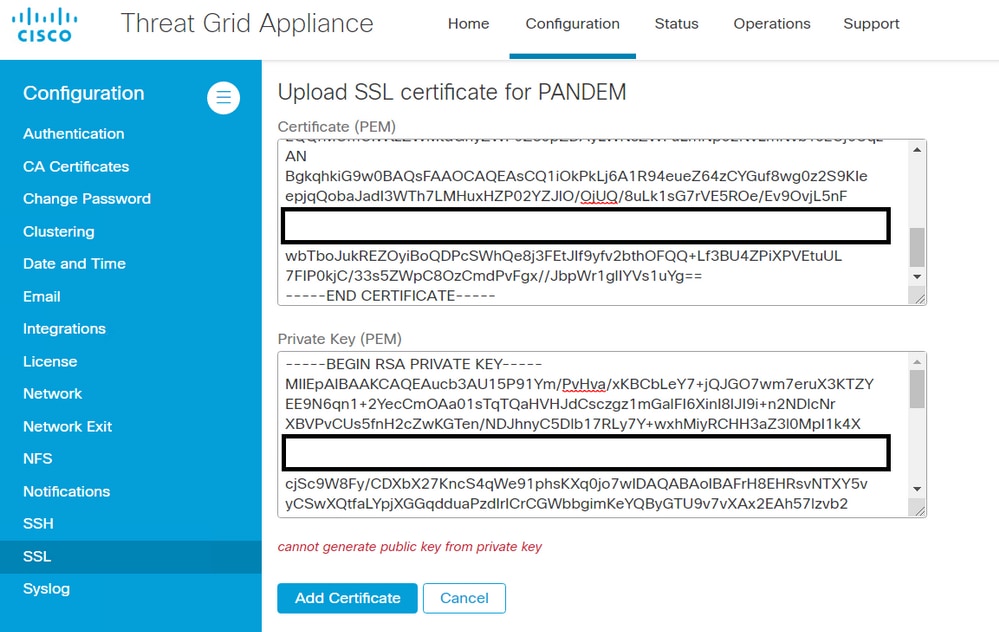This screenshot has width=999, height=632.
Task: Click the BEGIN RSA PRIVATE KEY line
Action: click(414, 364)
